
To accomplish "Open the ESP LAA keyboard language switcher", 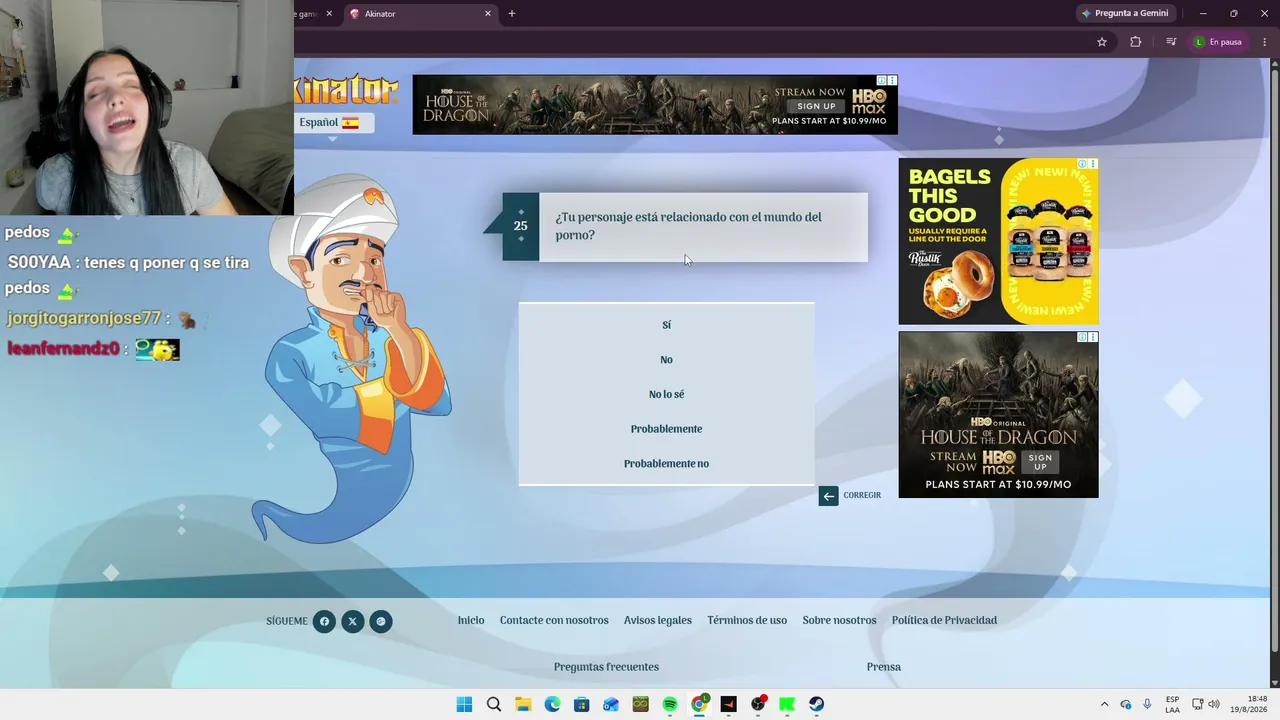I will (x=1172, y=704).
